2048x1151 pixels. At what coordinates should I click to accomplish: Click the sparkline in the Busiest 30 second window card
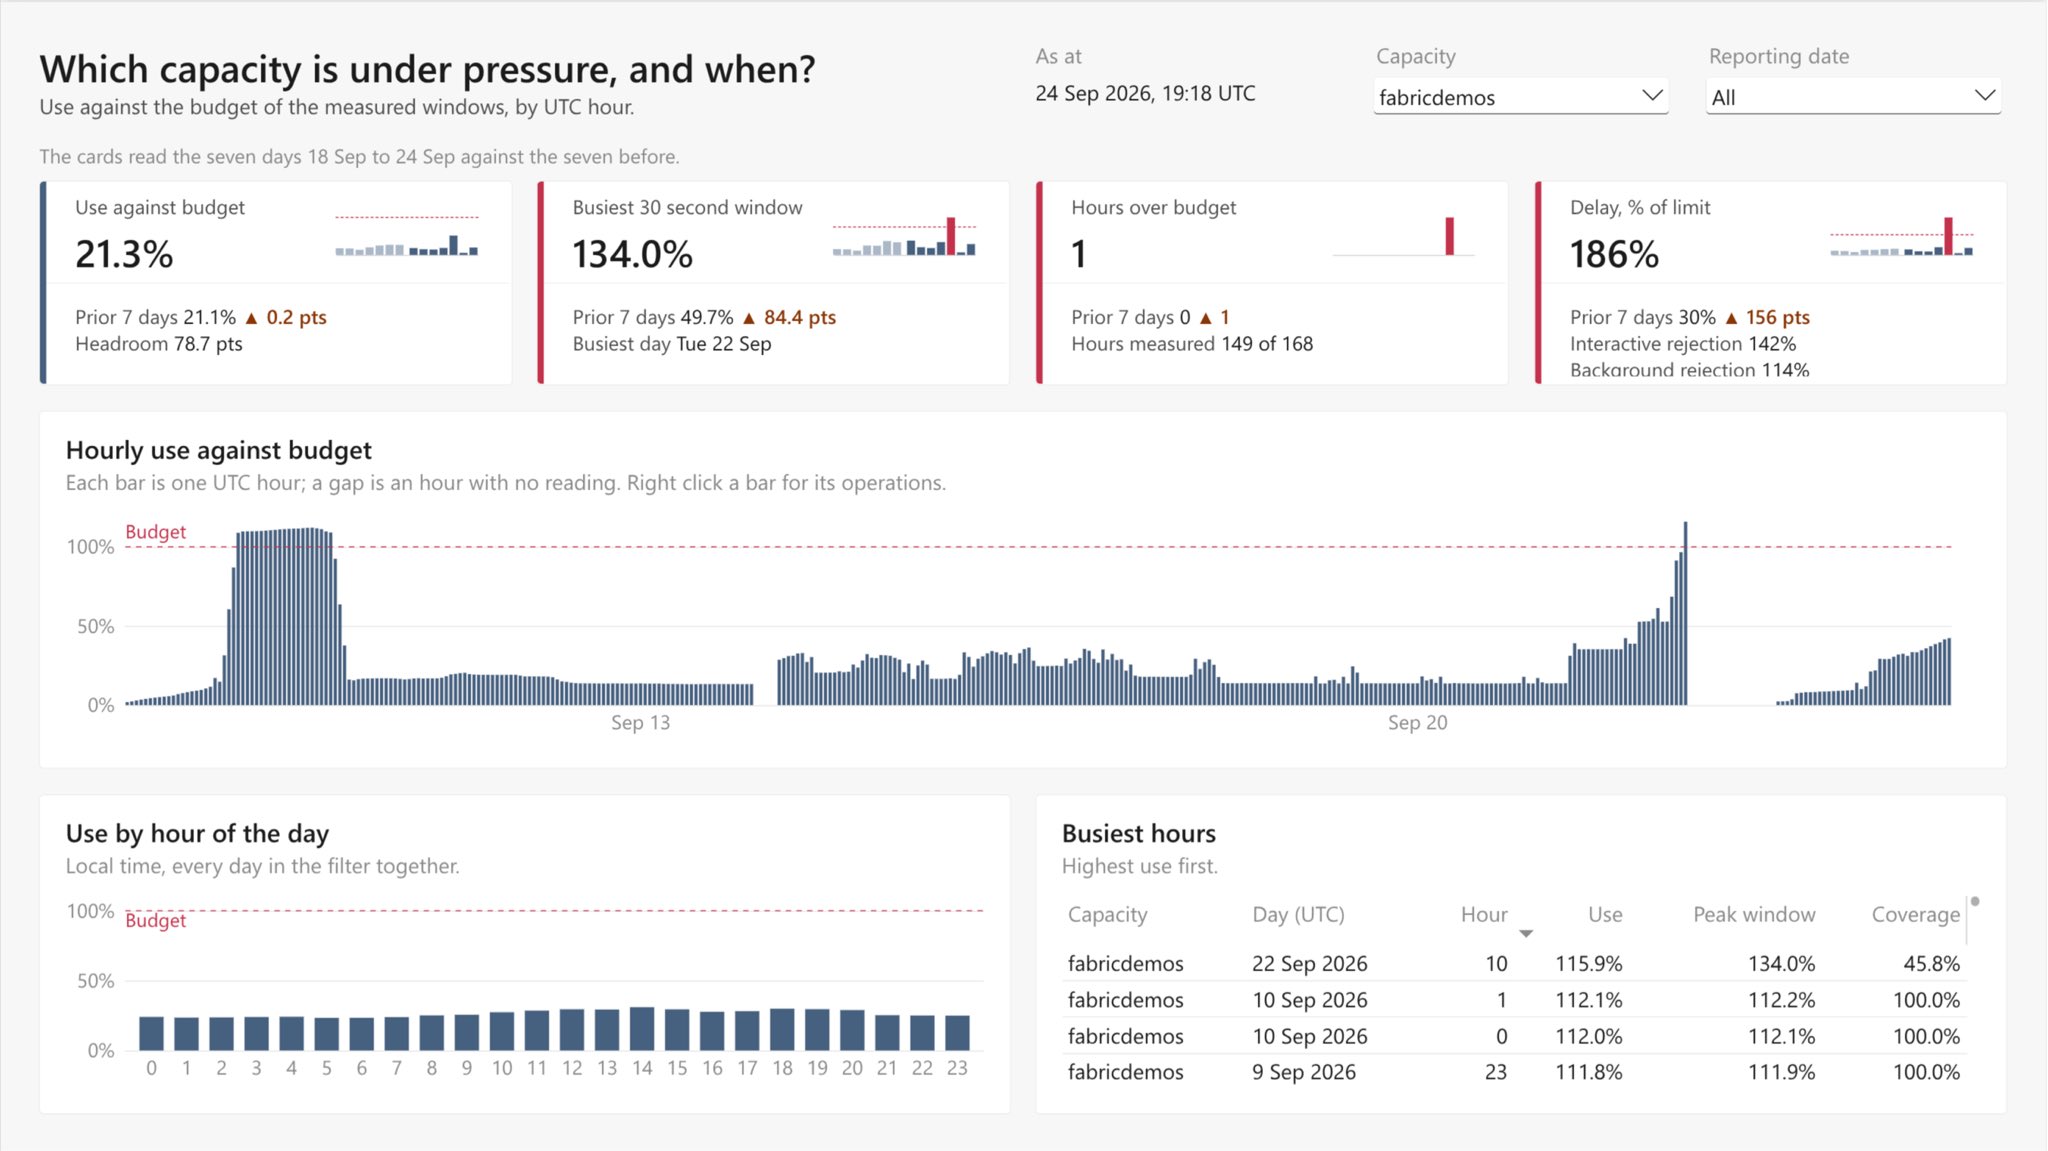pos(904,235)
